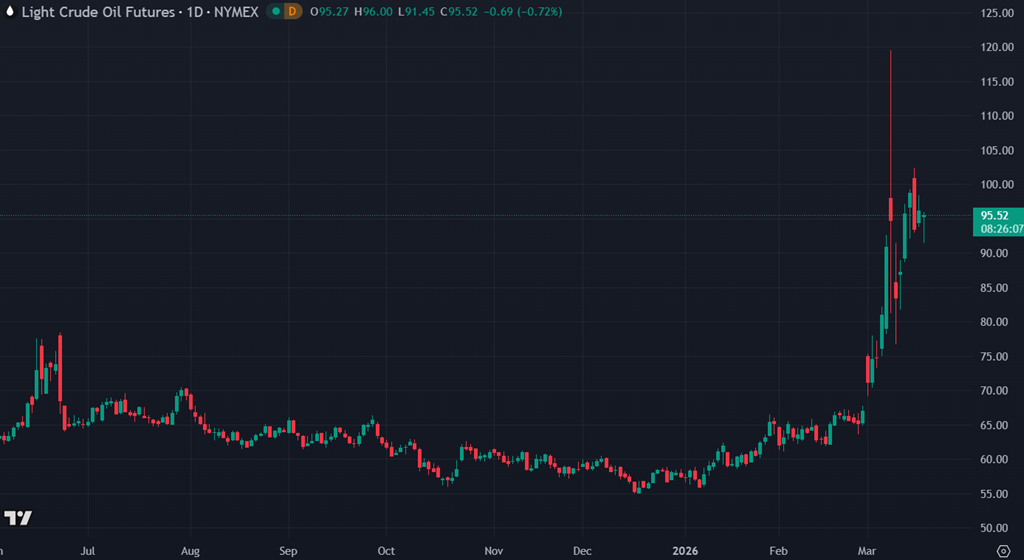Click the 75.00 level on price scale
The height and width of the screenshot is (560, 1024).
pos(995,356)
